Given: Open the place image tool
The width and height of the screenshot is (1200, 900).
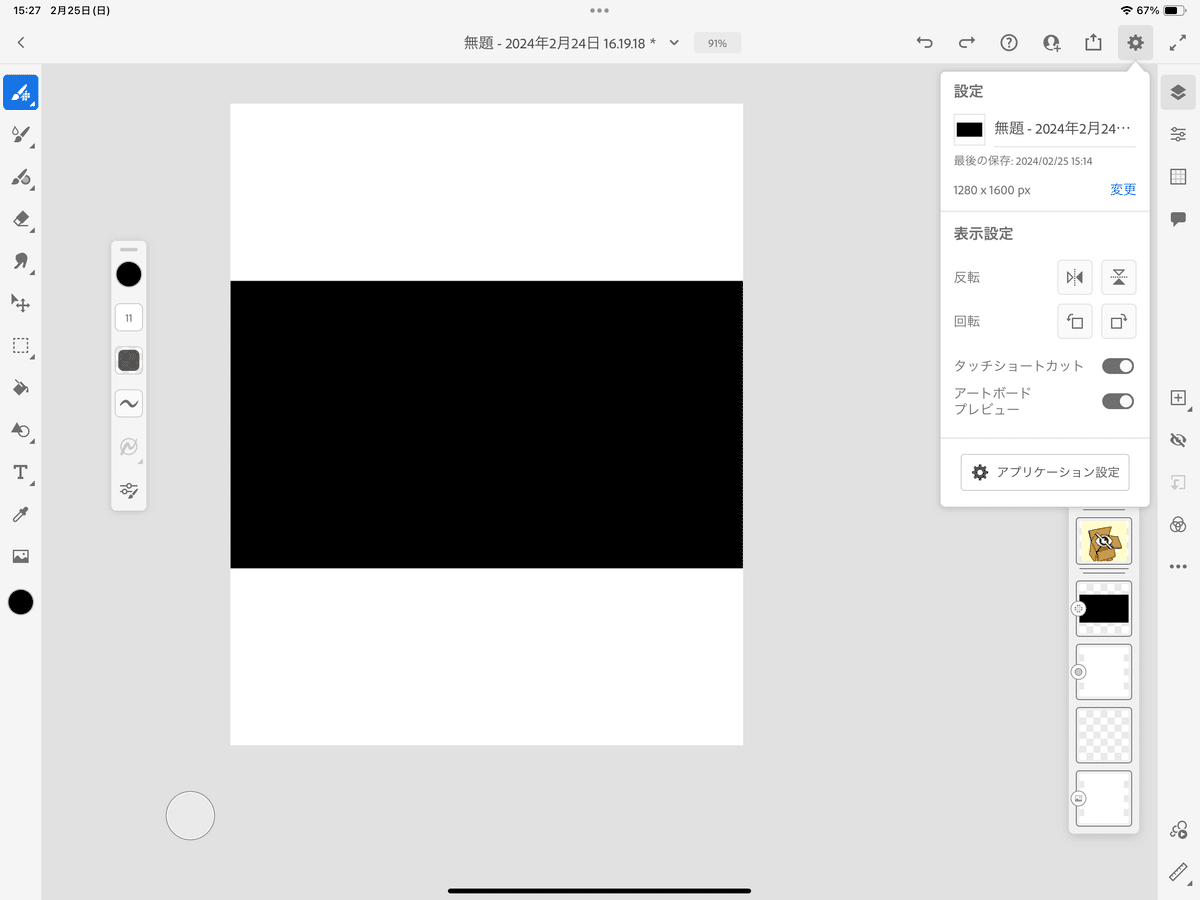Looking at the screenshot, I should (x=20, y=556).
